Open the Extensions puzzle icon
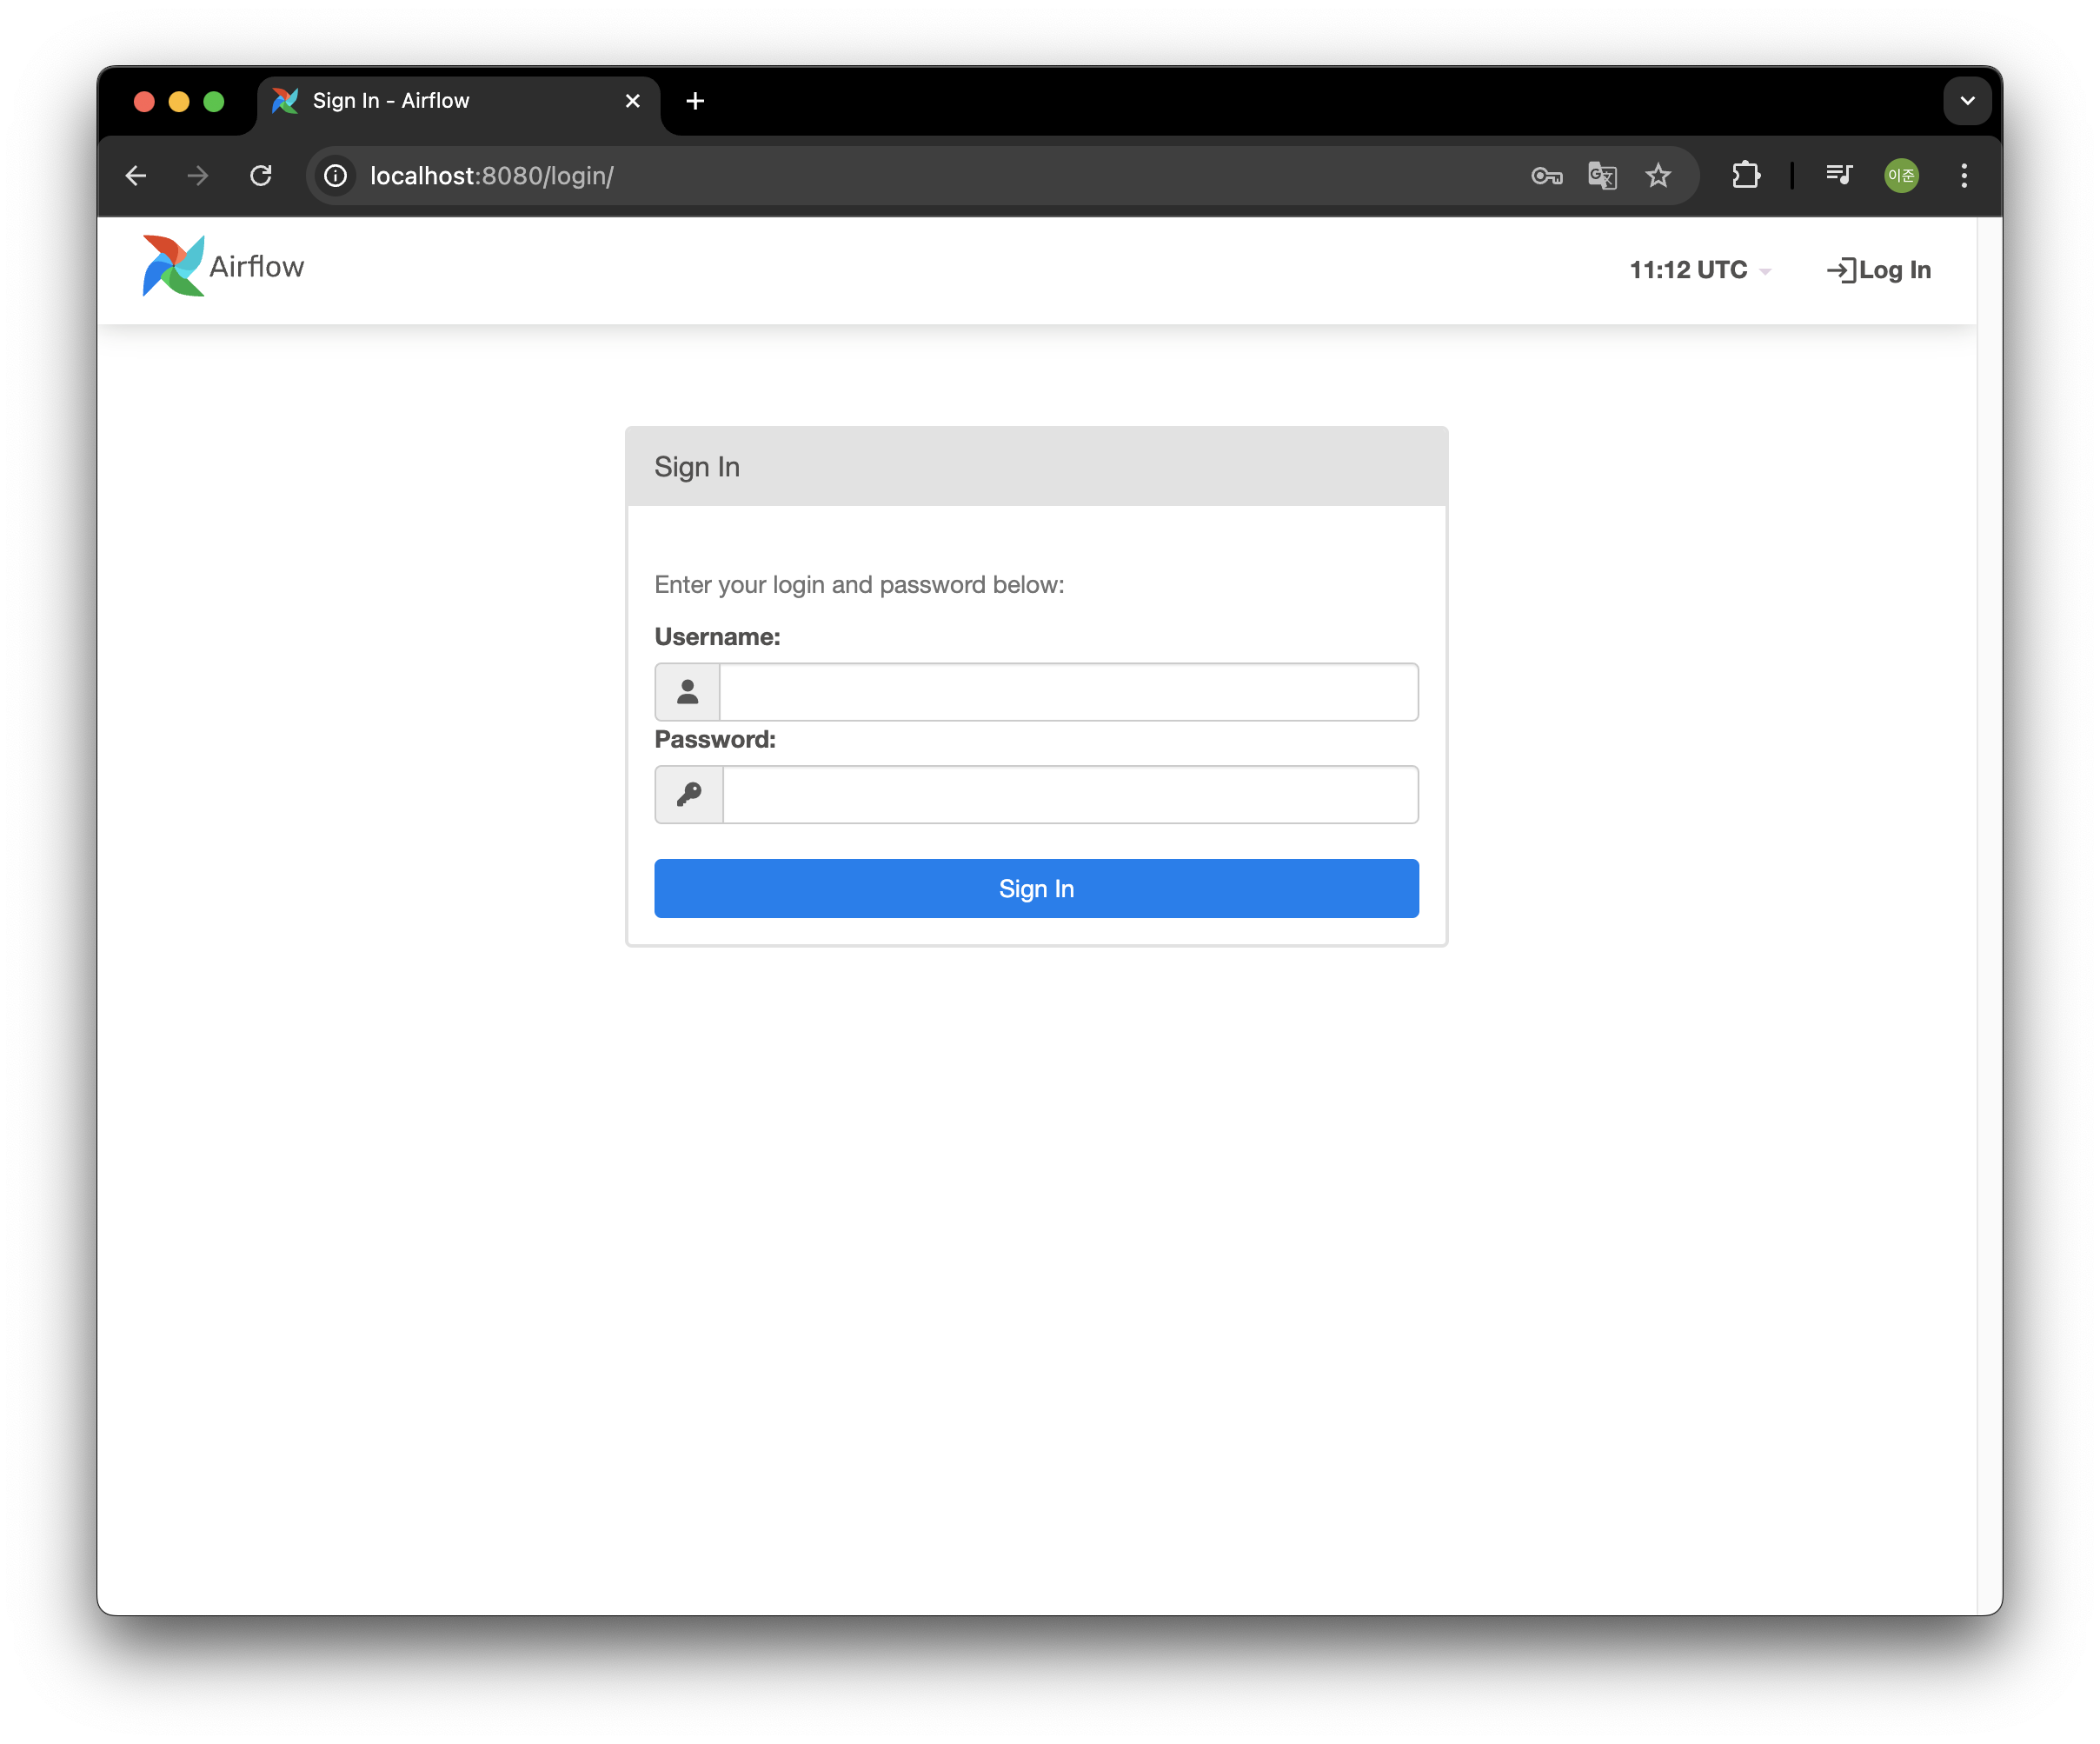The width and height of the screenshot is (2100, 1744). pyautogui.click(x=1746, y=176)
